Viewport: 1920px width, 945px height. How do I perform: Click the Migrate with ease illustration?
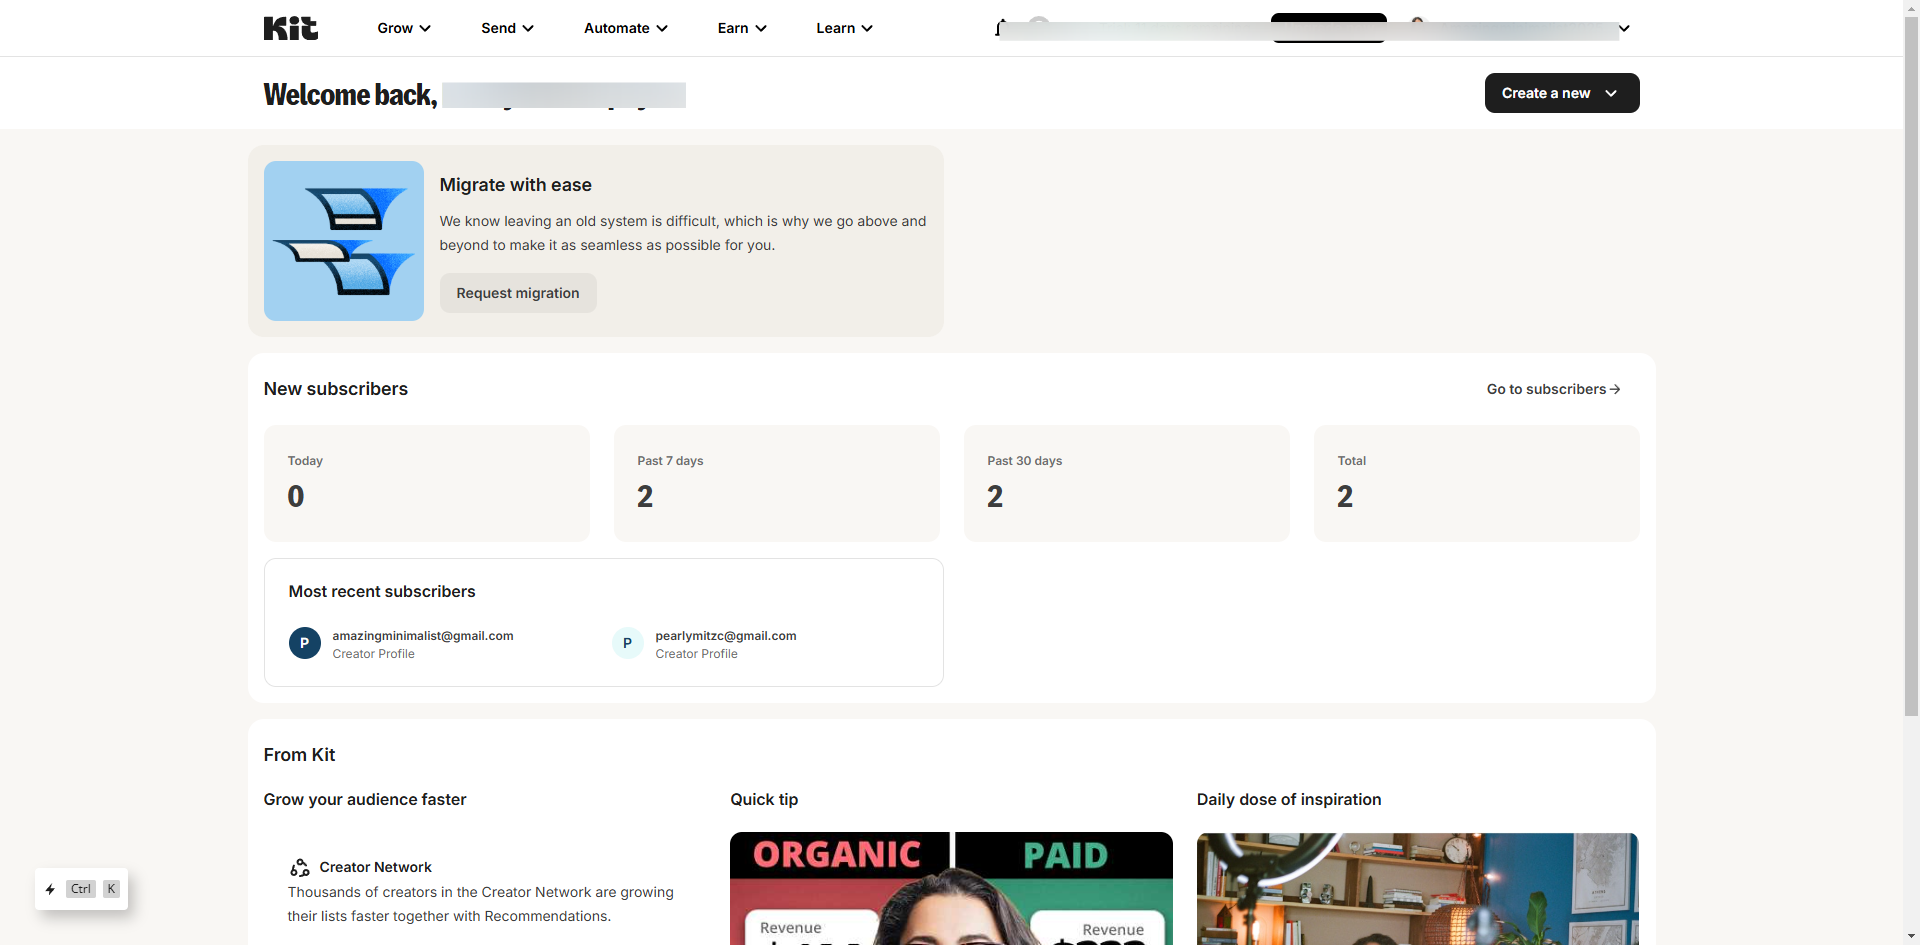tap(344, 241)
